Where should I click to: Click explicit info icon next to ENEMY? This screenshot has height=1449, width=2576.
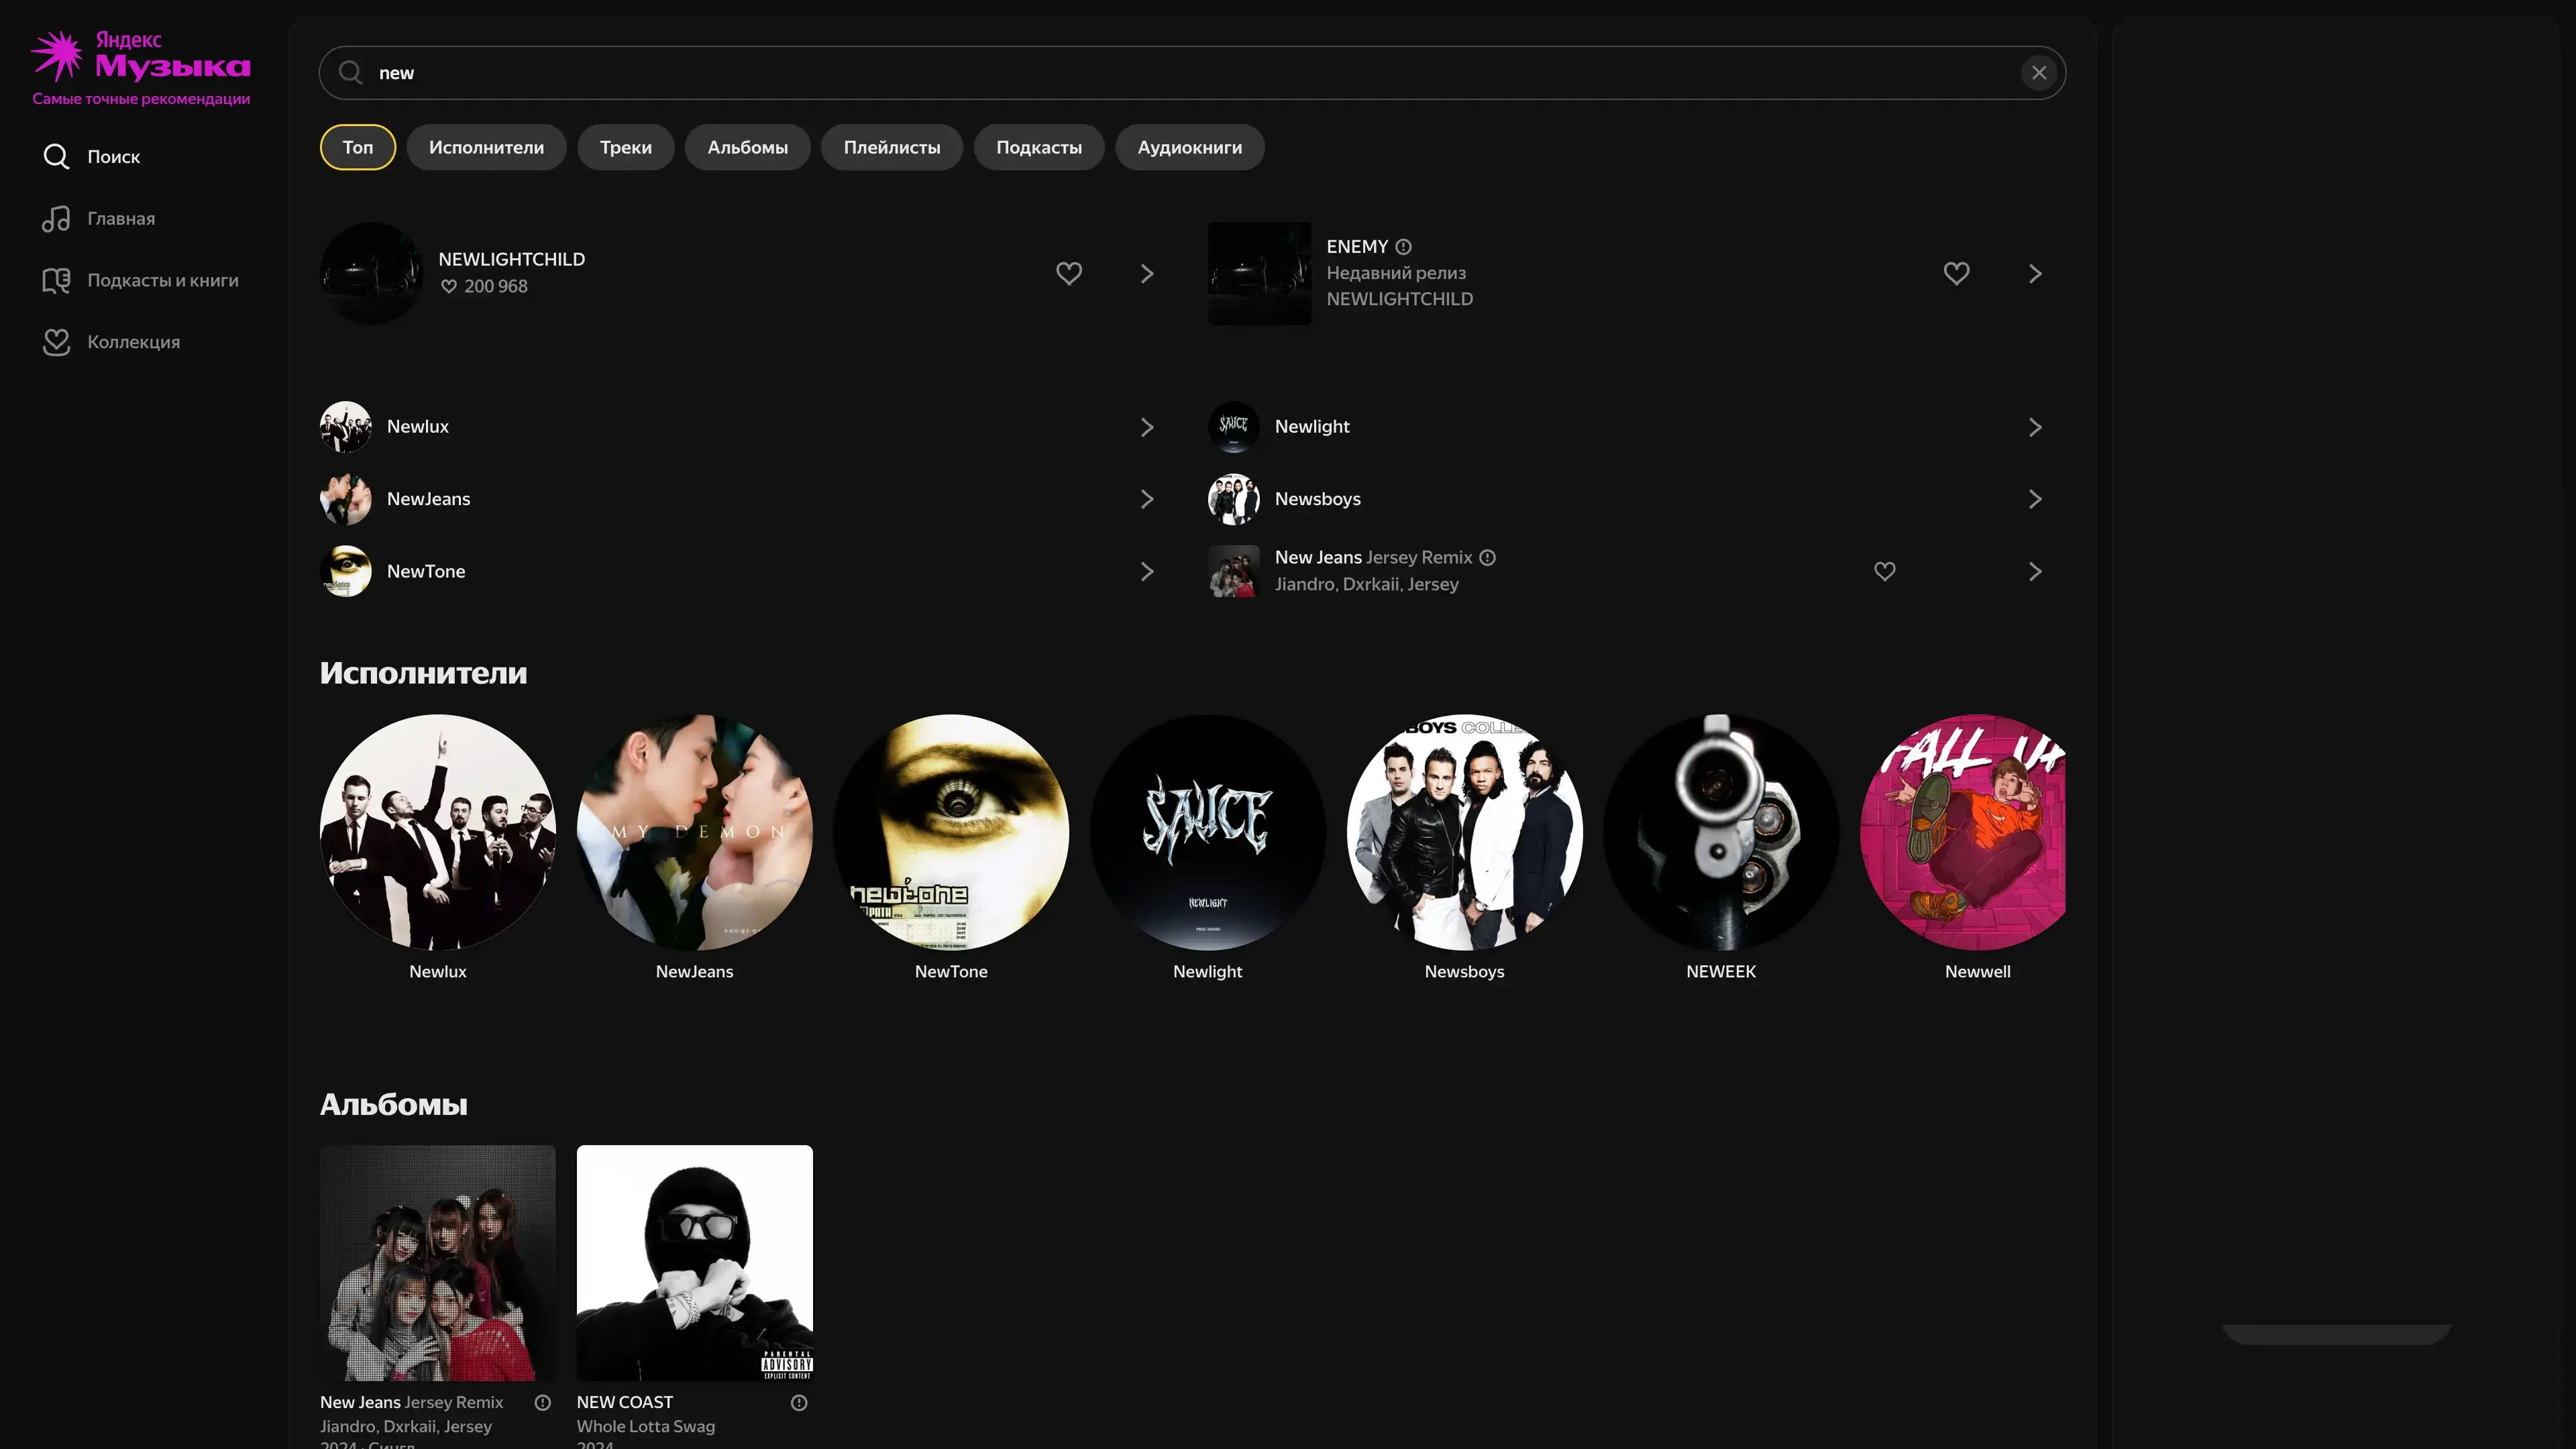point(1403,247)
